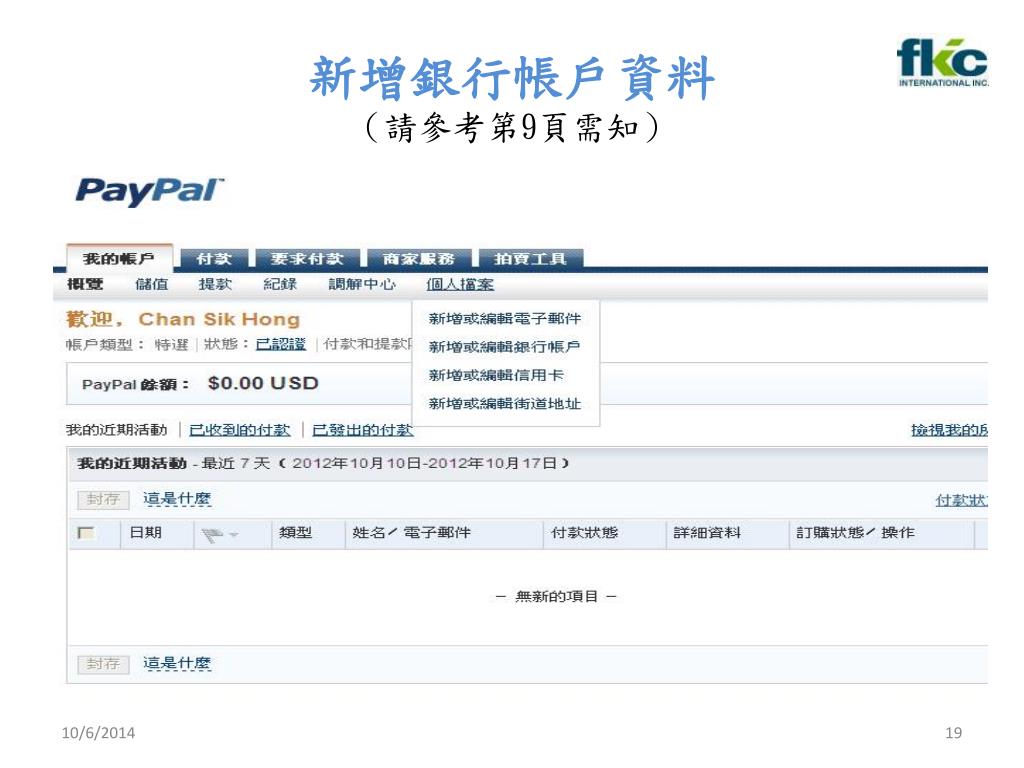
Task: Click the Chan Sik Hong welcome name
Action: coord(219,319)
